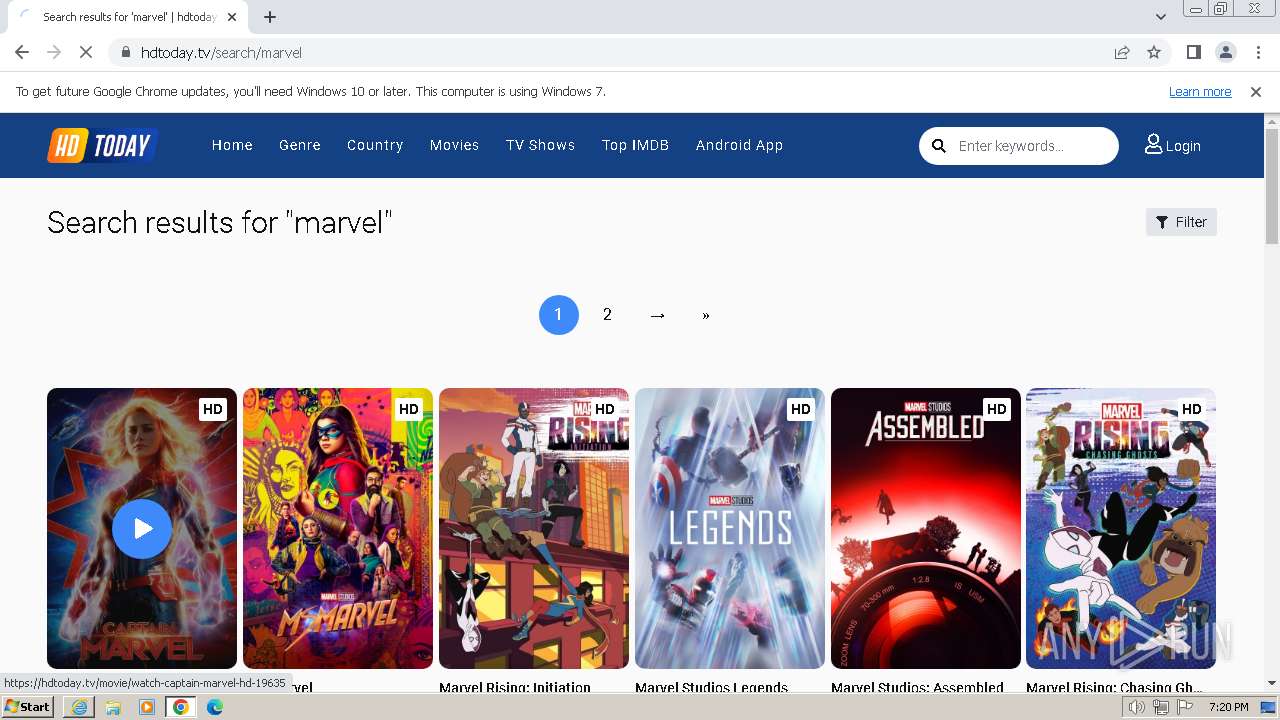
Task: Bookmark this tab with the star icon
Action: (1154, 52)
